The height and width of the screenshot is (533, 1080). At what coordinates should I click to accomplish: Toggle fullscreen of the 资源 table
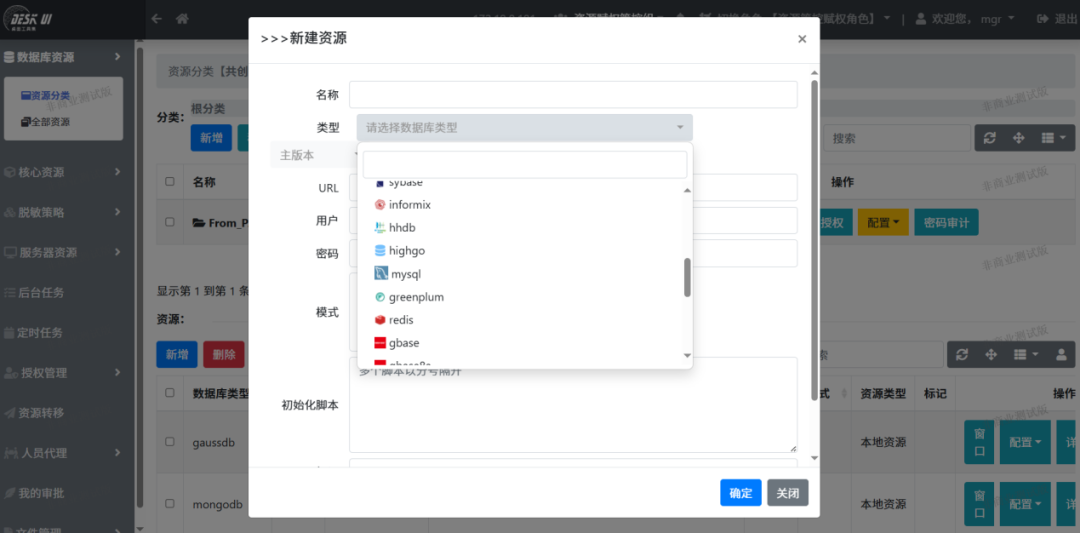(991, 354)
